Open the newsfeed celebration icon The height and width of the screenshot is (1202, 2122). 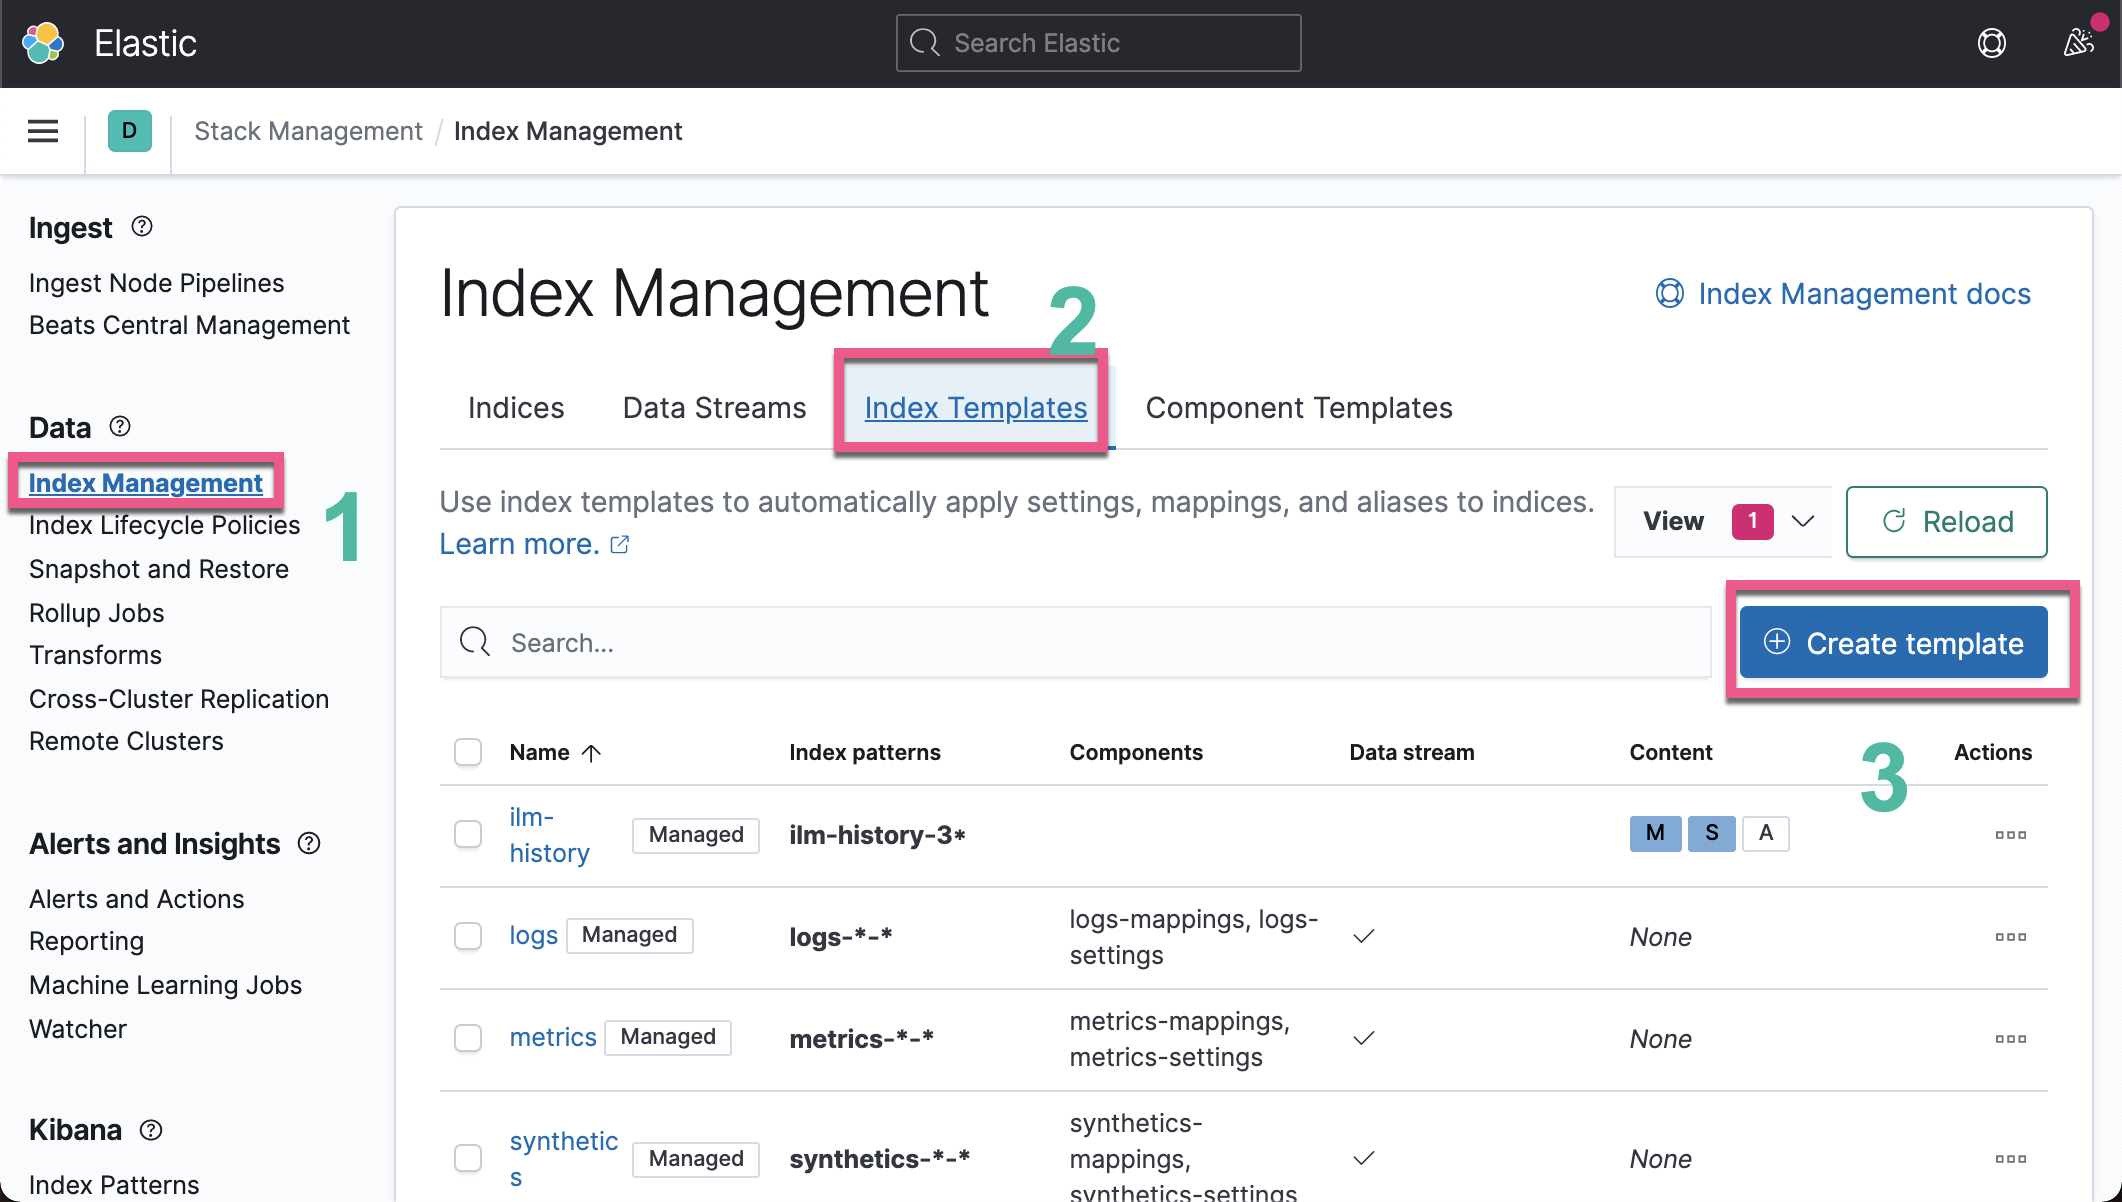point(2079,43)
